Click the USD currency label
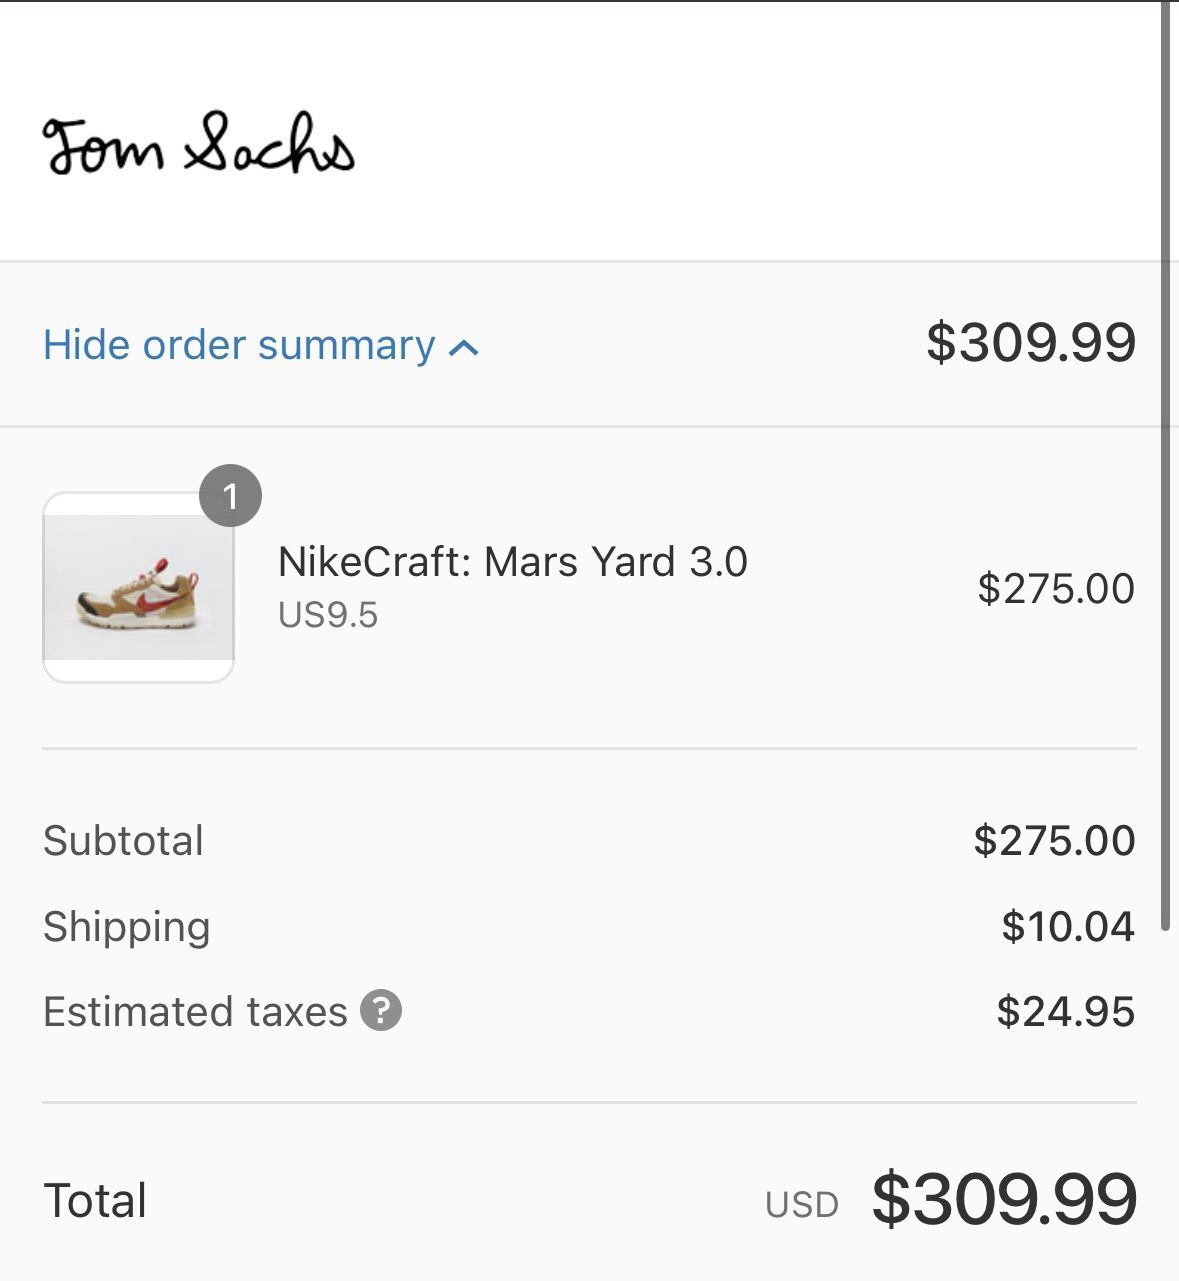Screen dimensions: 1179x1281 [801, 1205]
